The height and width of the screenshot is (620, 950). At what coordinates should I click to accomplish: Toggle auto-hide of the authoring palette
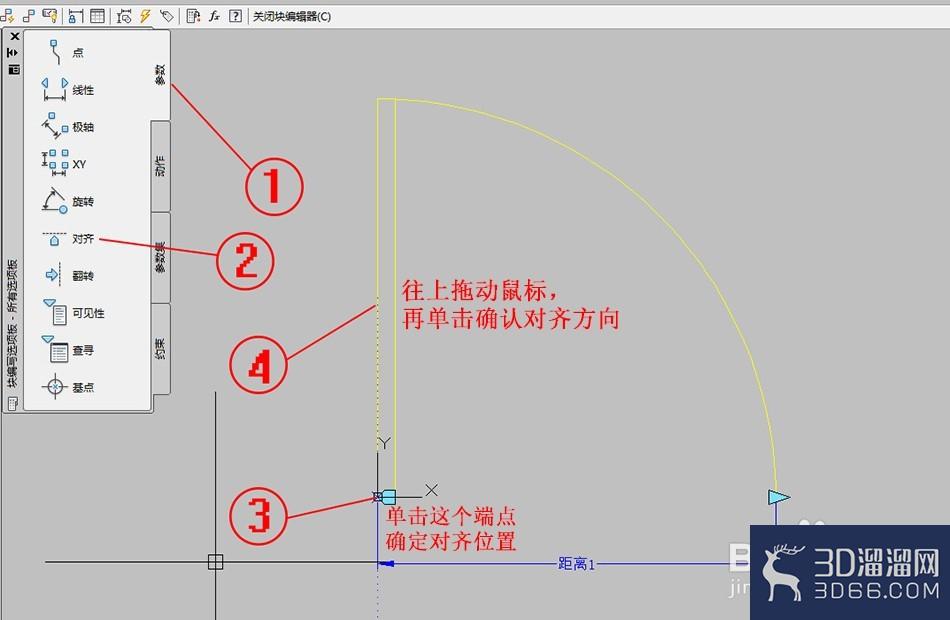tap(13, 53)
